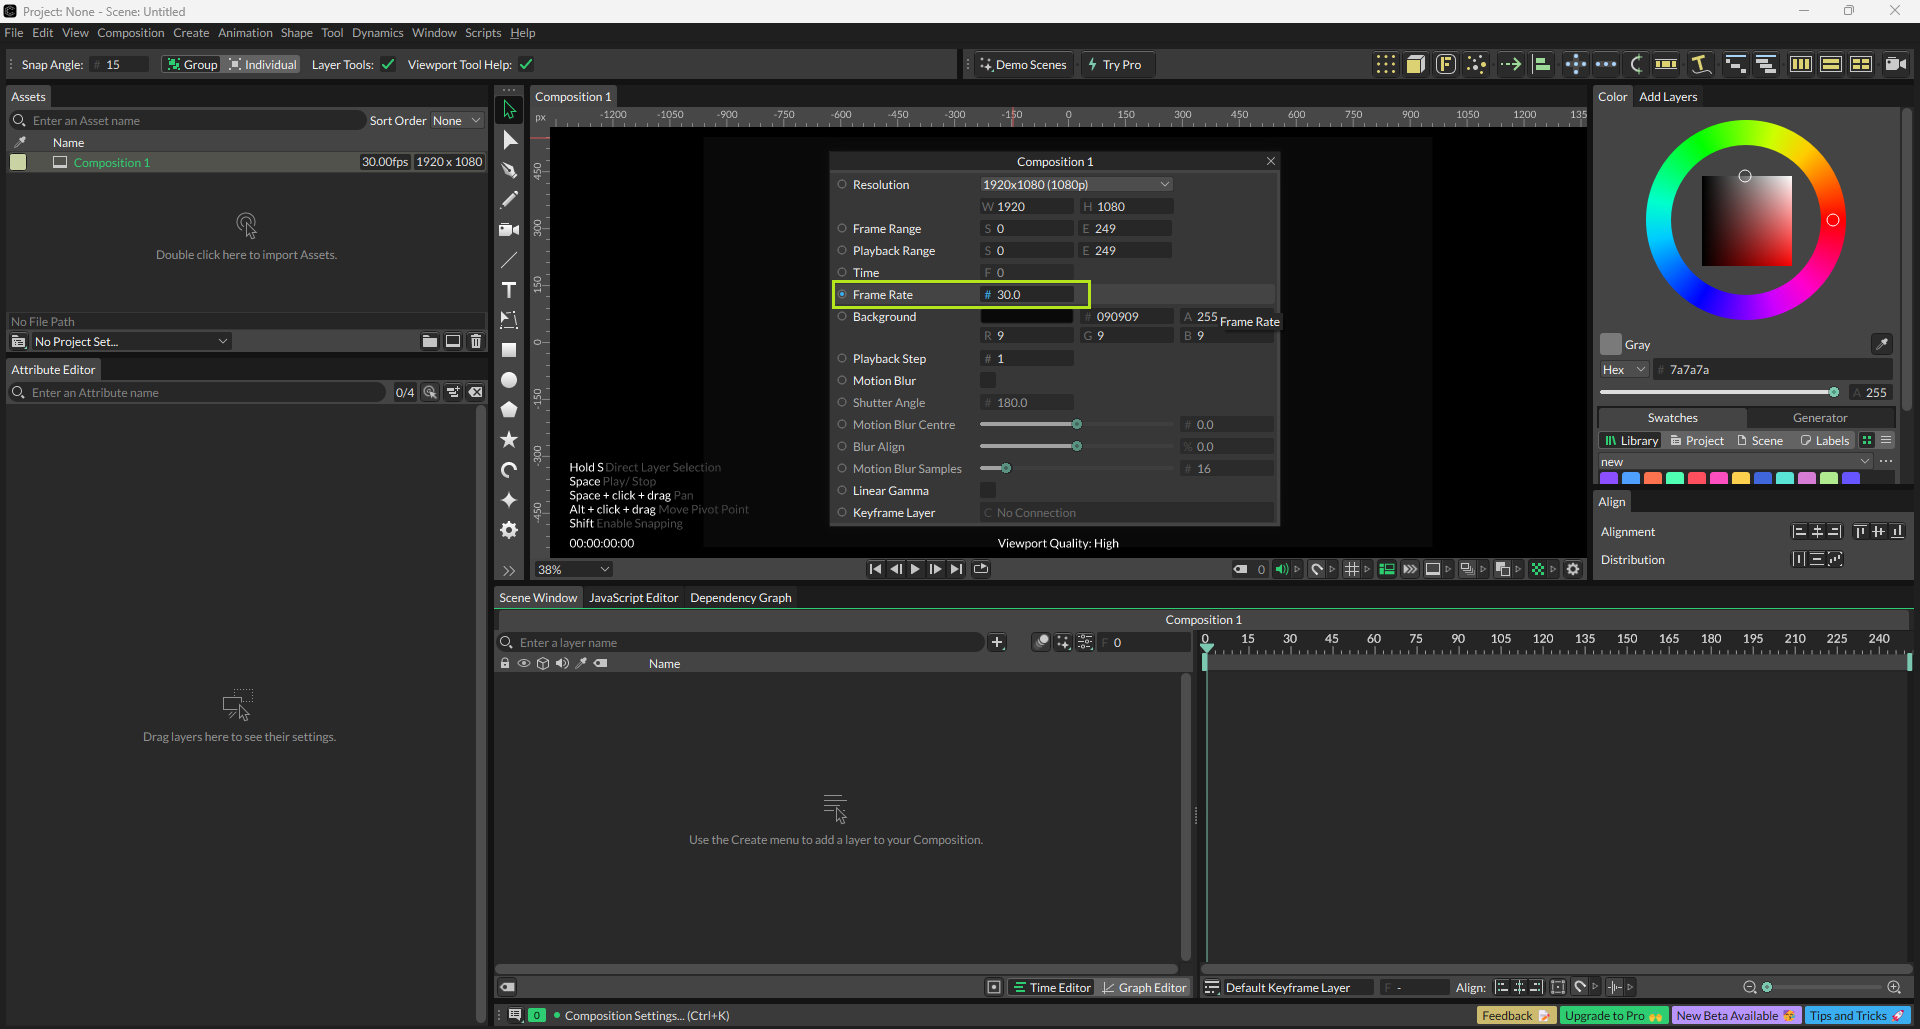Image resolution: width=1920 pixels, height=1029 pixels.
Task: Click the Demo Scenes button
Action: (1023, 65)
